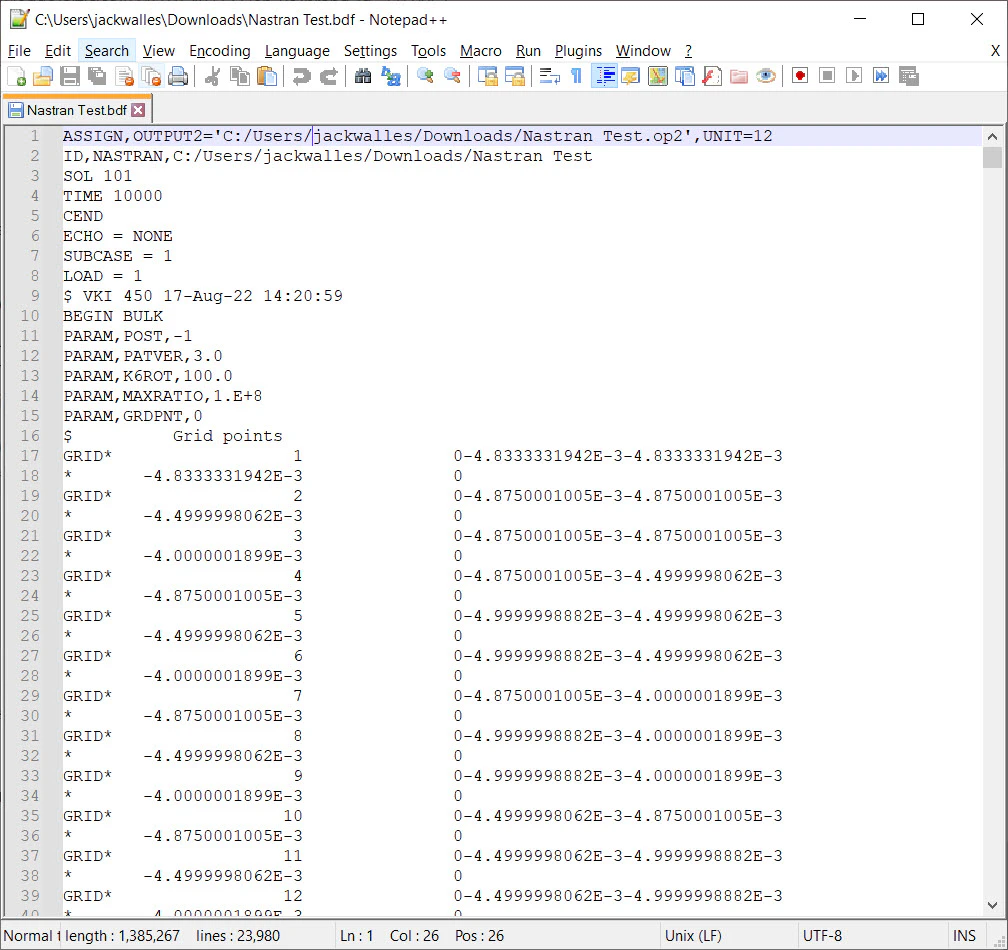Click the Print toolbar icon

tap(179, 76)
